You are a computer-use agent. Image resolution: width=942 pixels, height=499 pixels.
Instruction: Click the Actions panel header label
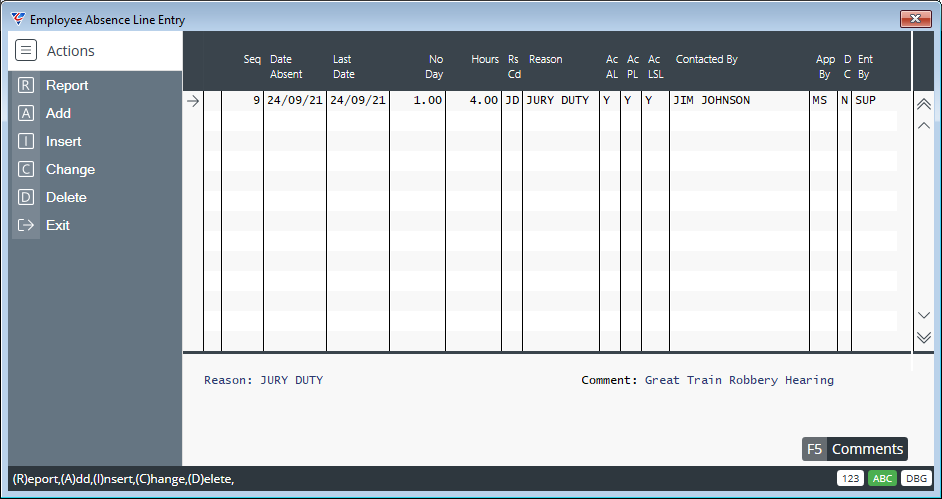click(71, 51)
